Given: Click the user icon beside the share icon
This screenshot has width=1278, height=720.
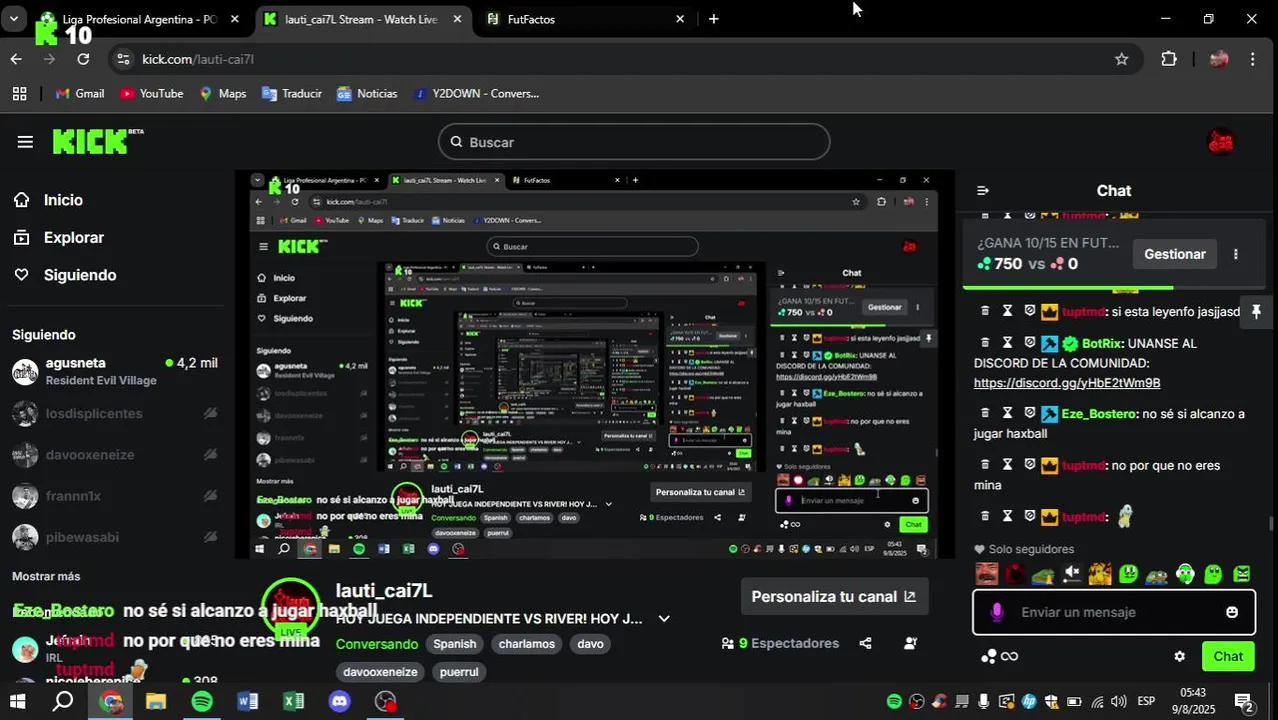Looking at the screenshot, I should click(910, 643).
